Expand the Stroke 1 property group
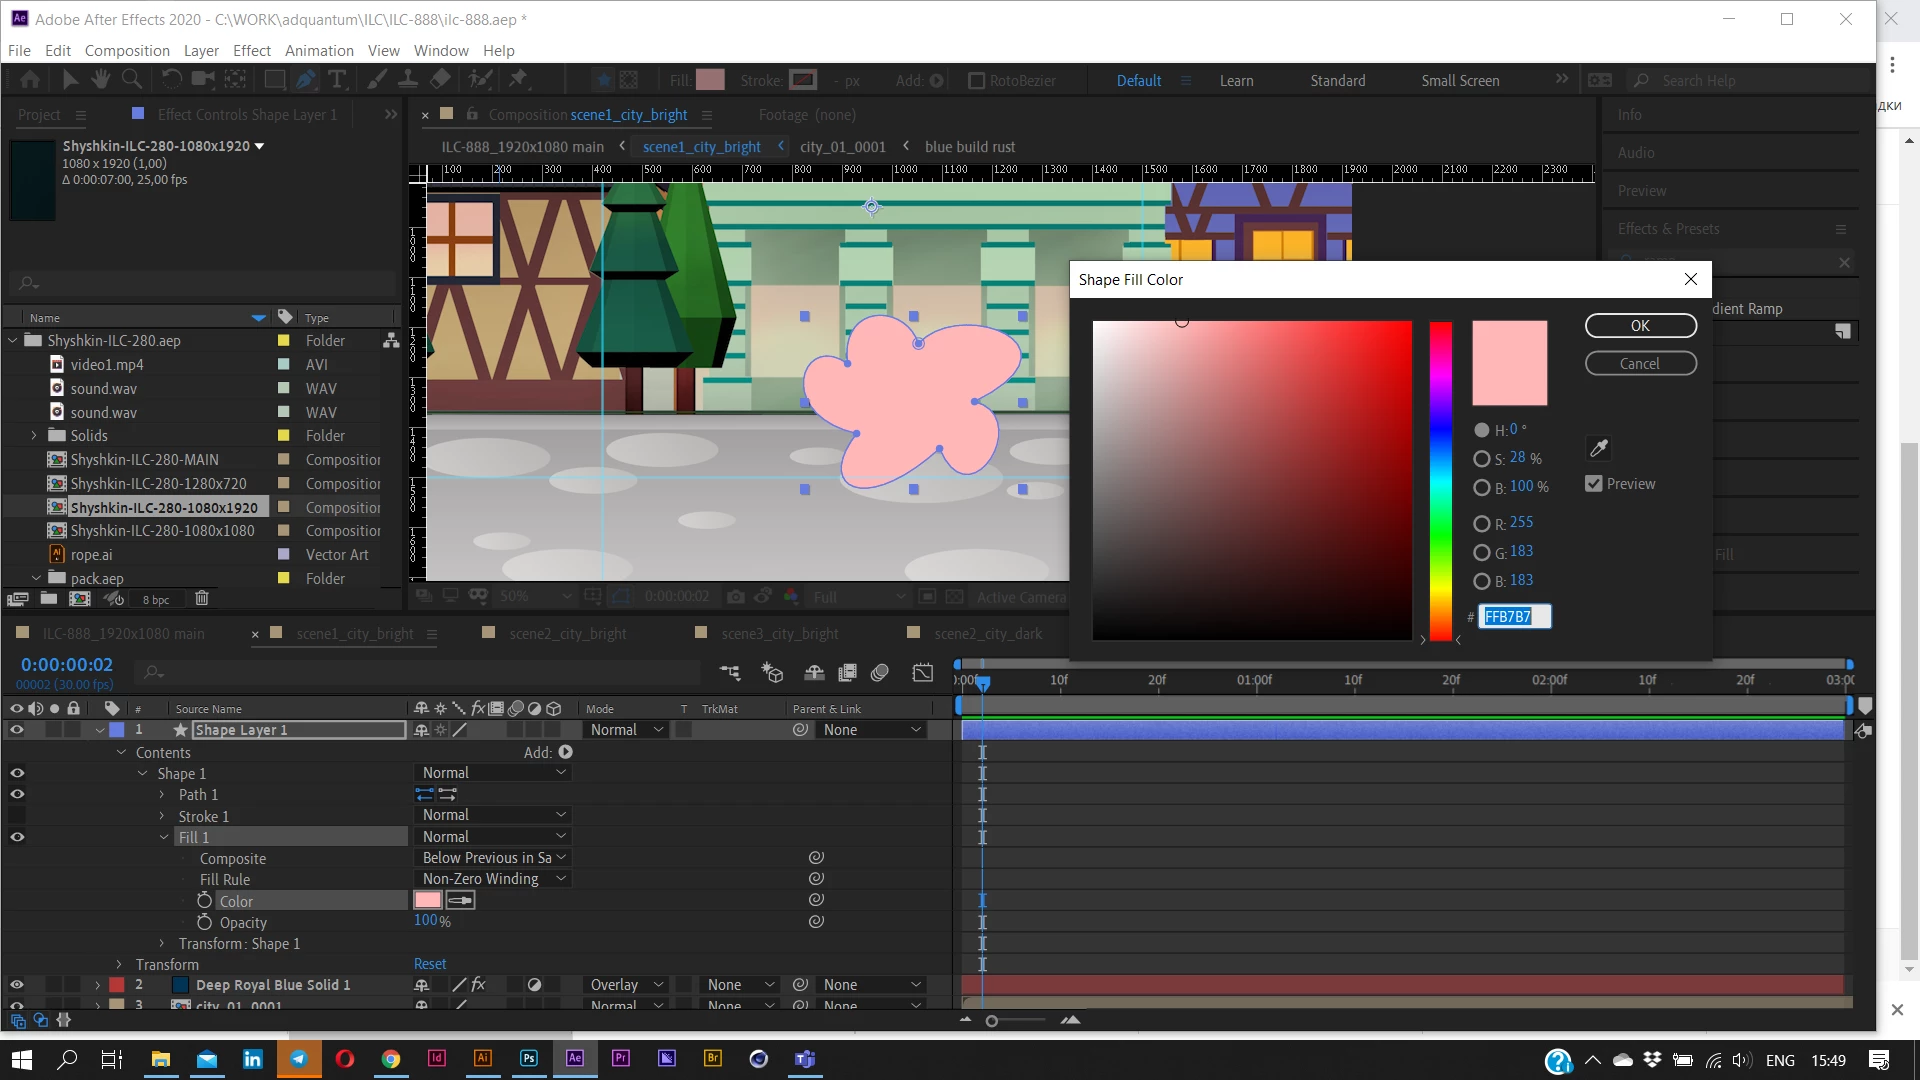The image size is (1920, 1080). 162,817
